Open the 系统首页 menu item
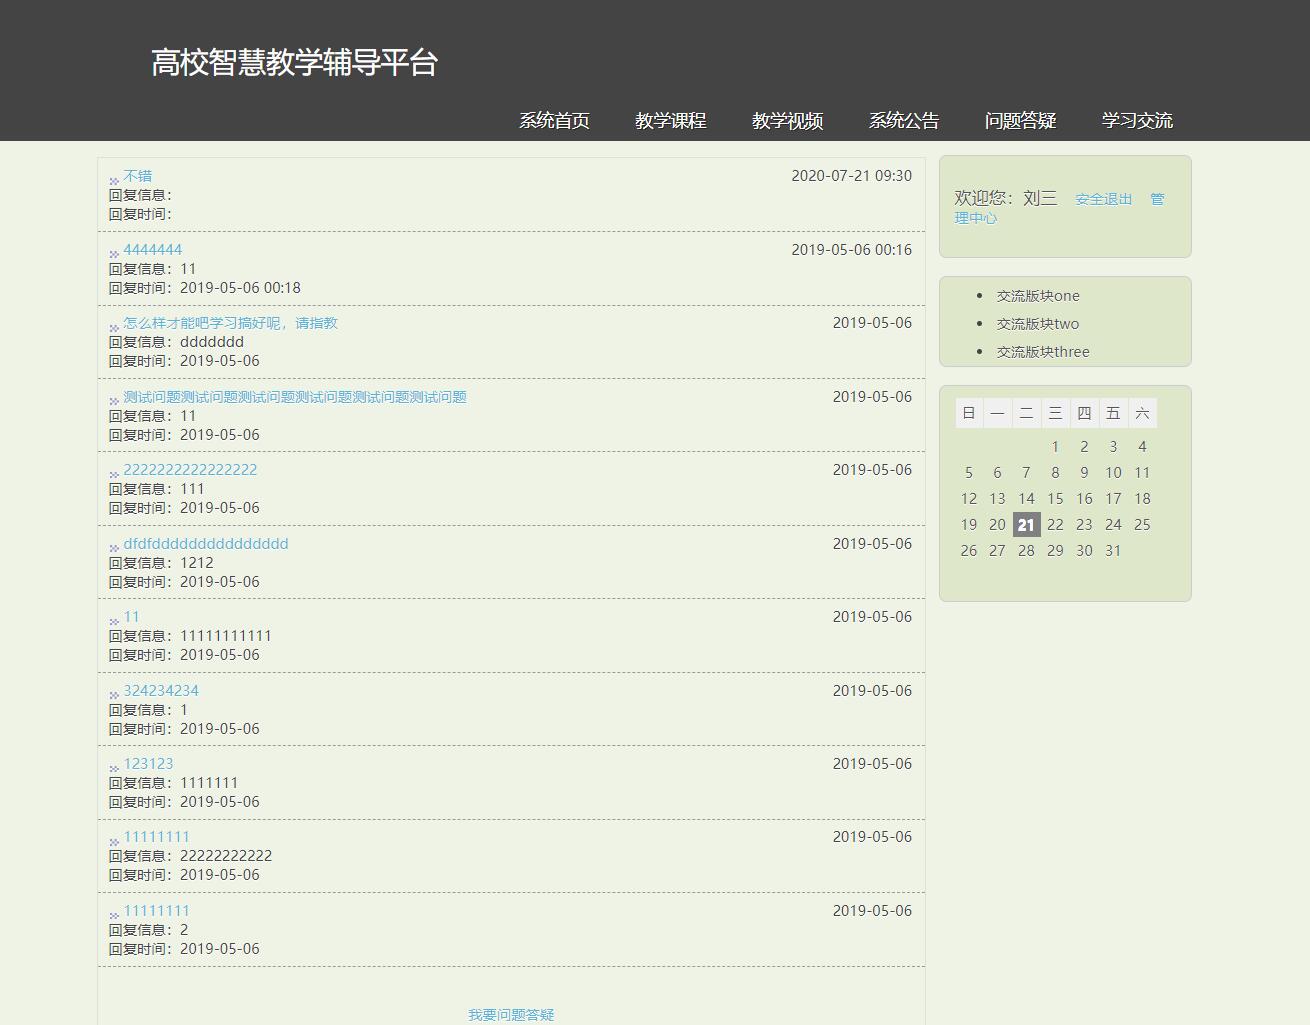Viewport: 1310px width, 1025px height. 554,120
